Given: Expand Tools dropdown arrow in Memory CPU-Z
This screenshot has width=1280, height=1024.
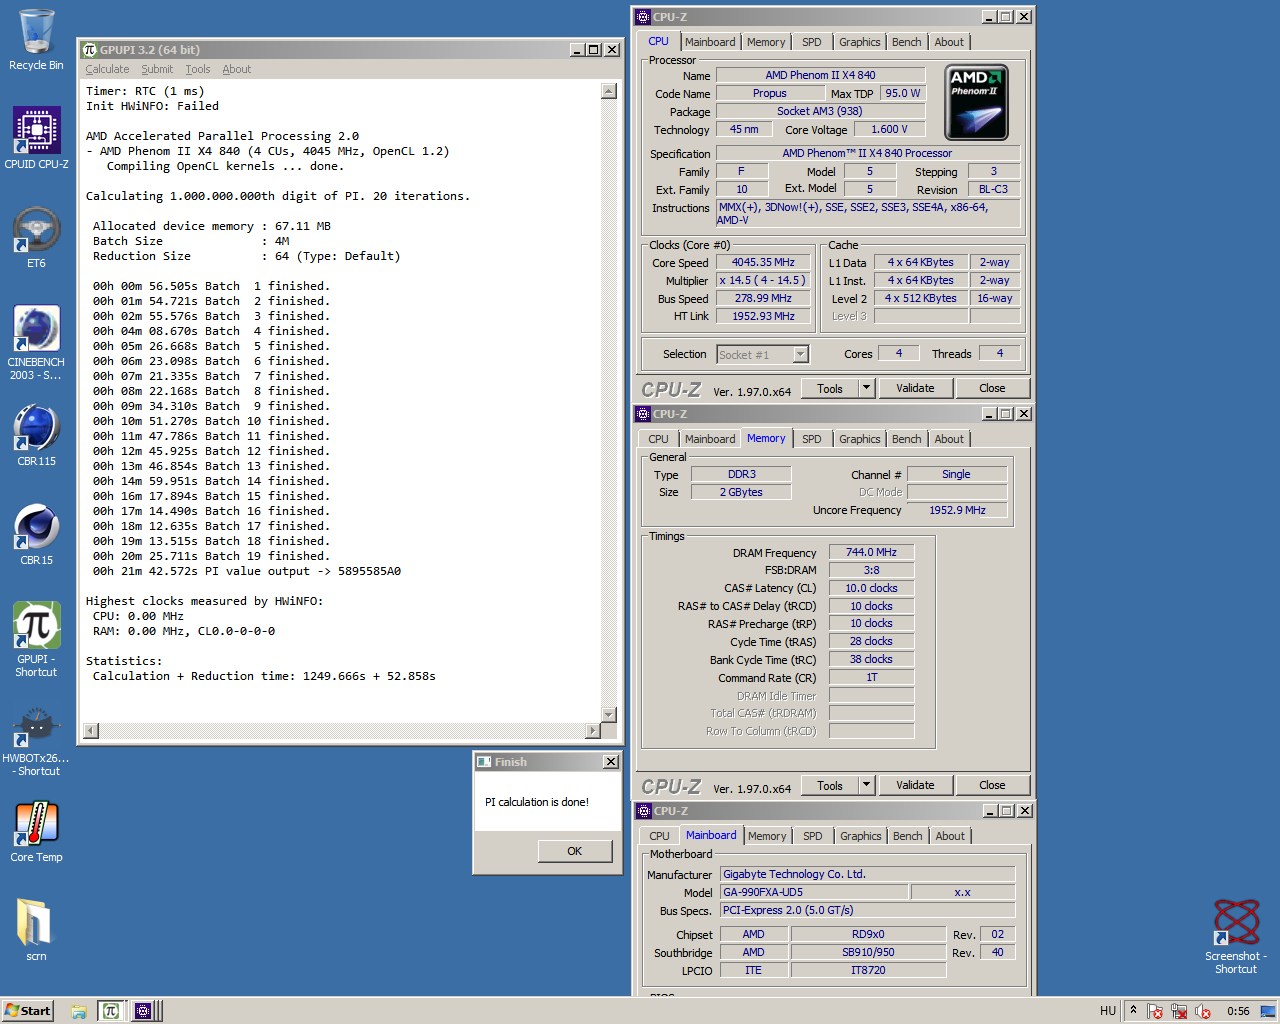Looking at the screenshot, I should point(866,785).
